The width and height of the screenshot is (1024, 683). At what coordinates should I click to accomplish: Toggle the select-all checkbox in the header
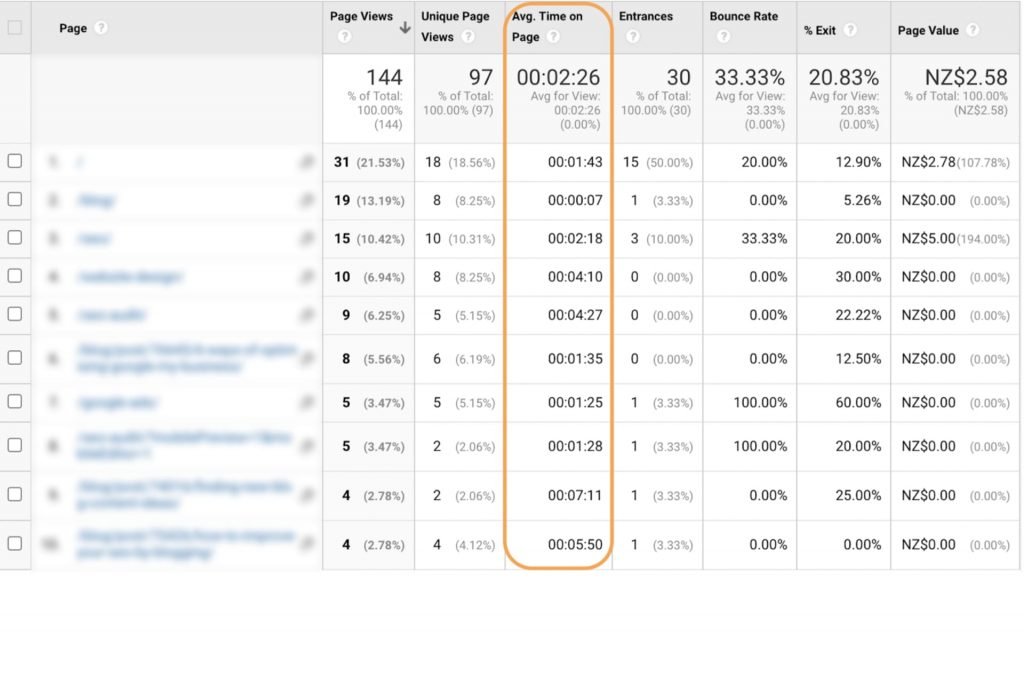(x=14, y=28)
